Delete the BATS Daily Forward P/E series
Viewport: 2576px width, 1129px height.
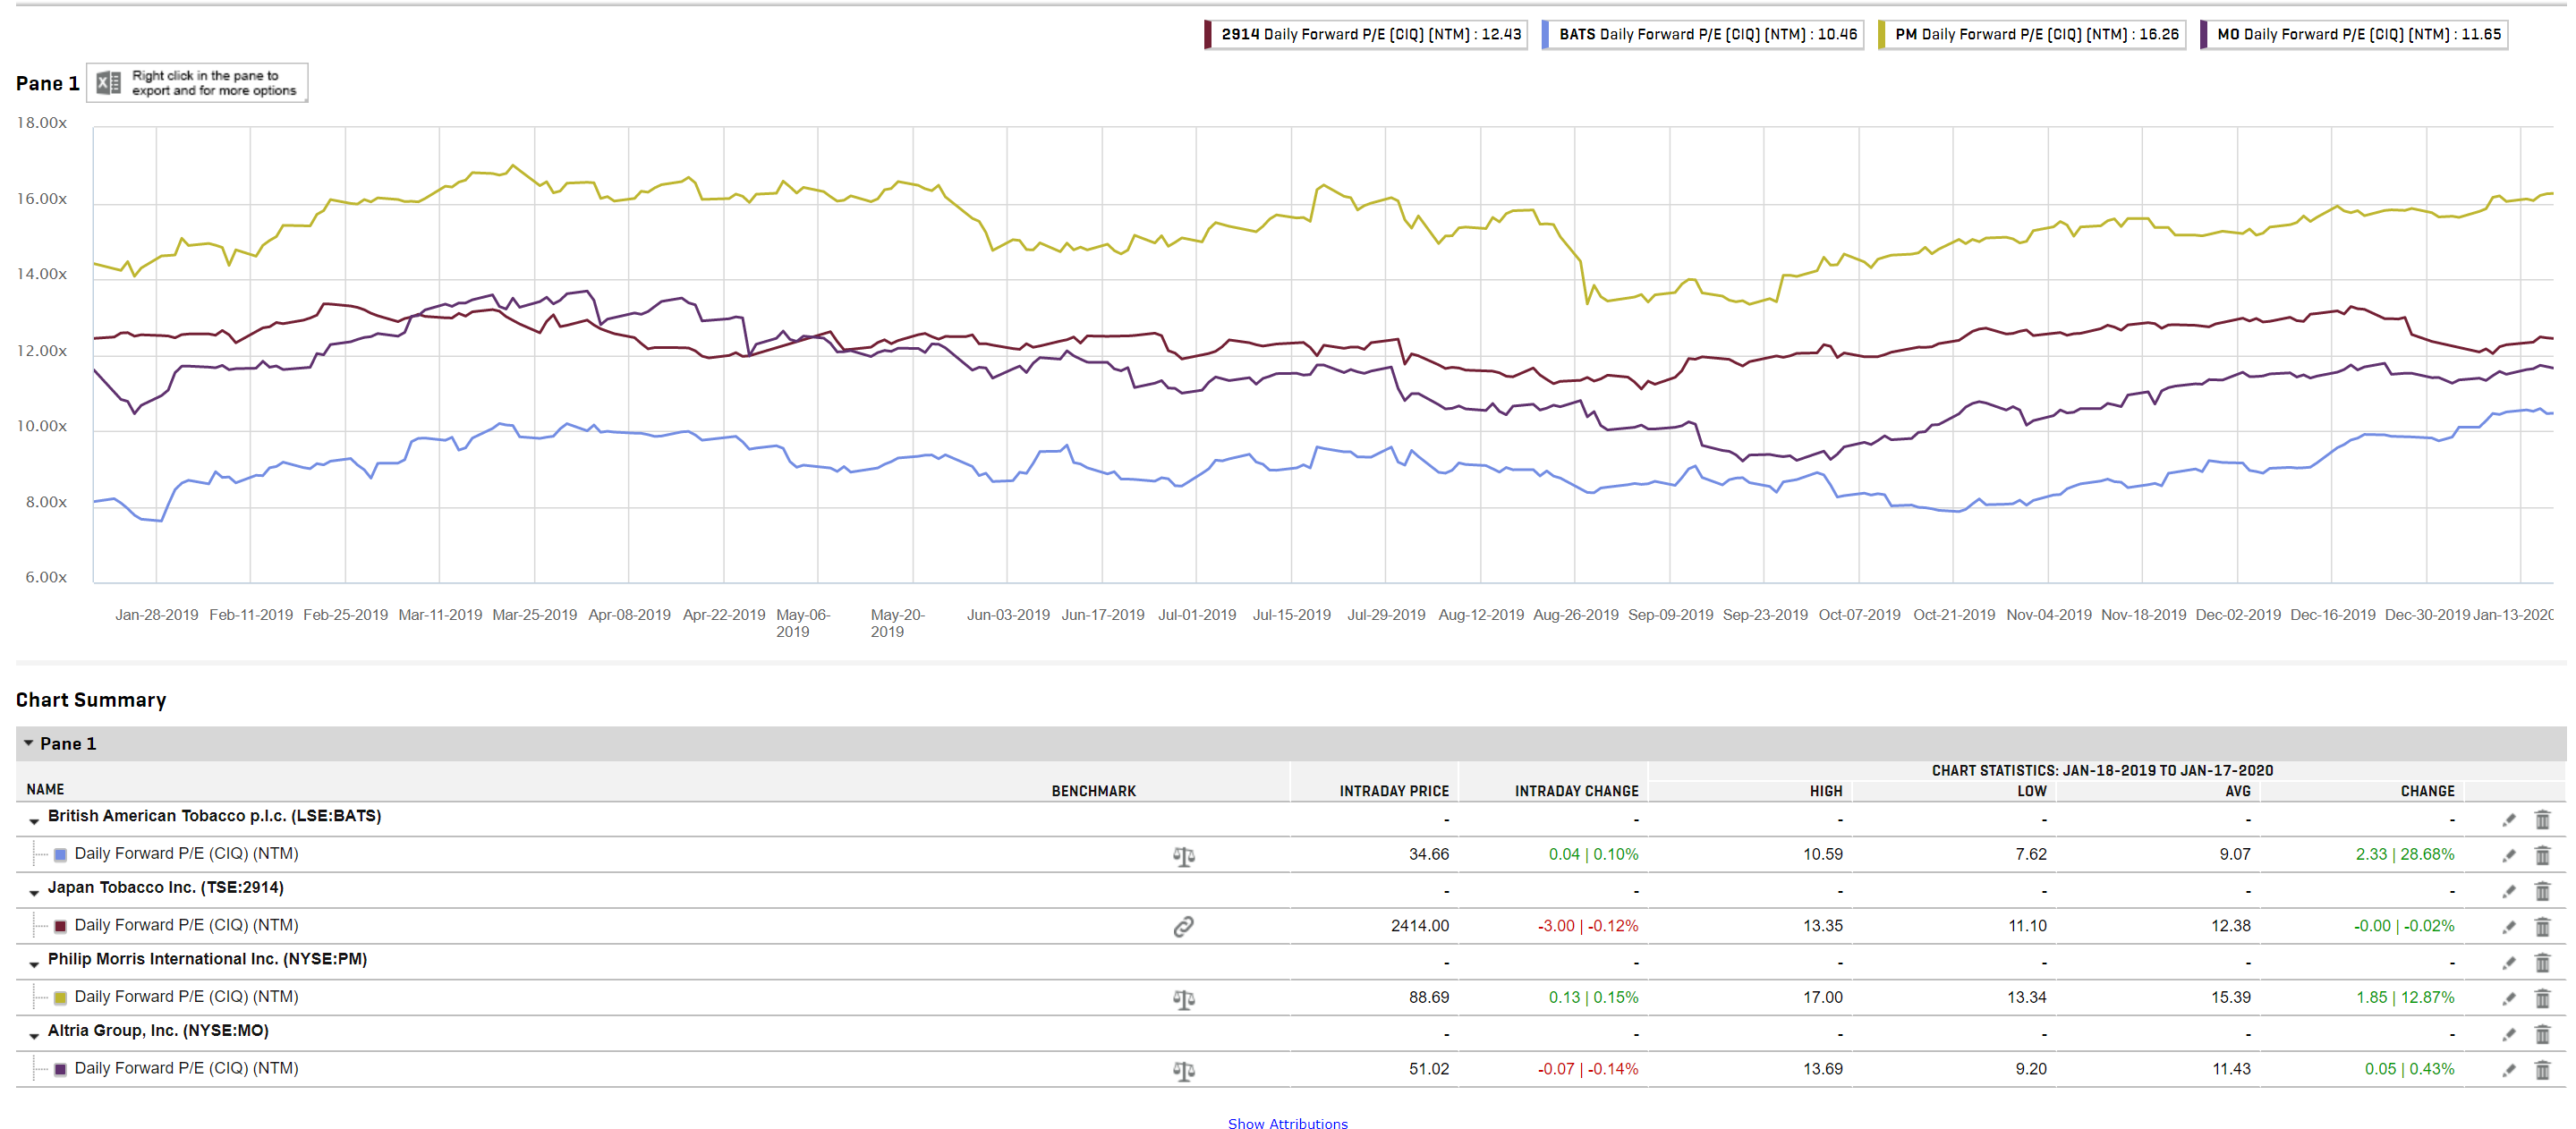2542,856
